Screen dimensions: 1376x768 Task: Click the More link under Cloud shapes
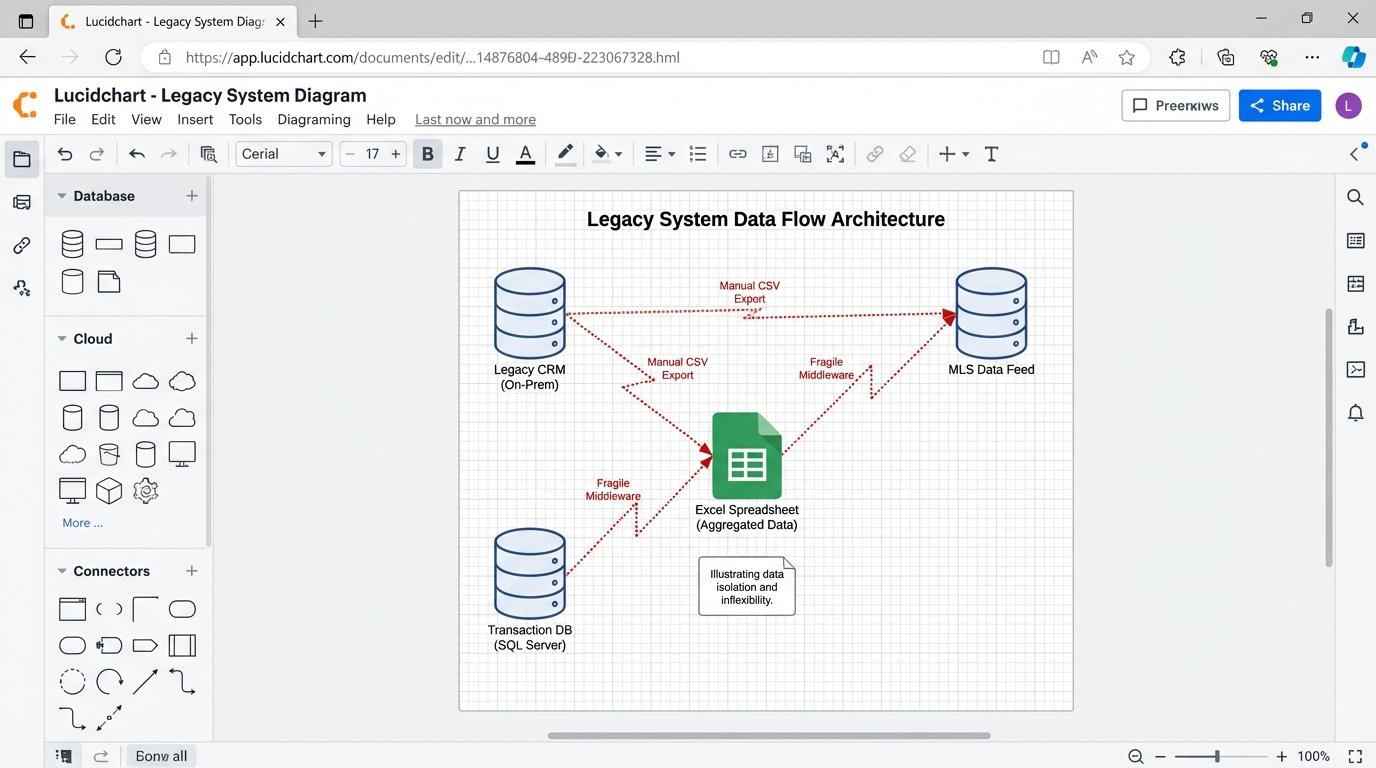click(x=82, y=522)
